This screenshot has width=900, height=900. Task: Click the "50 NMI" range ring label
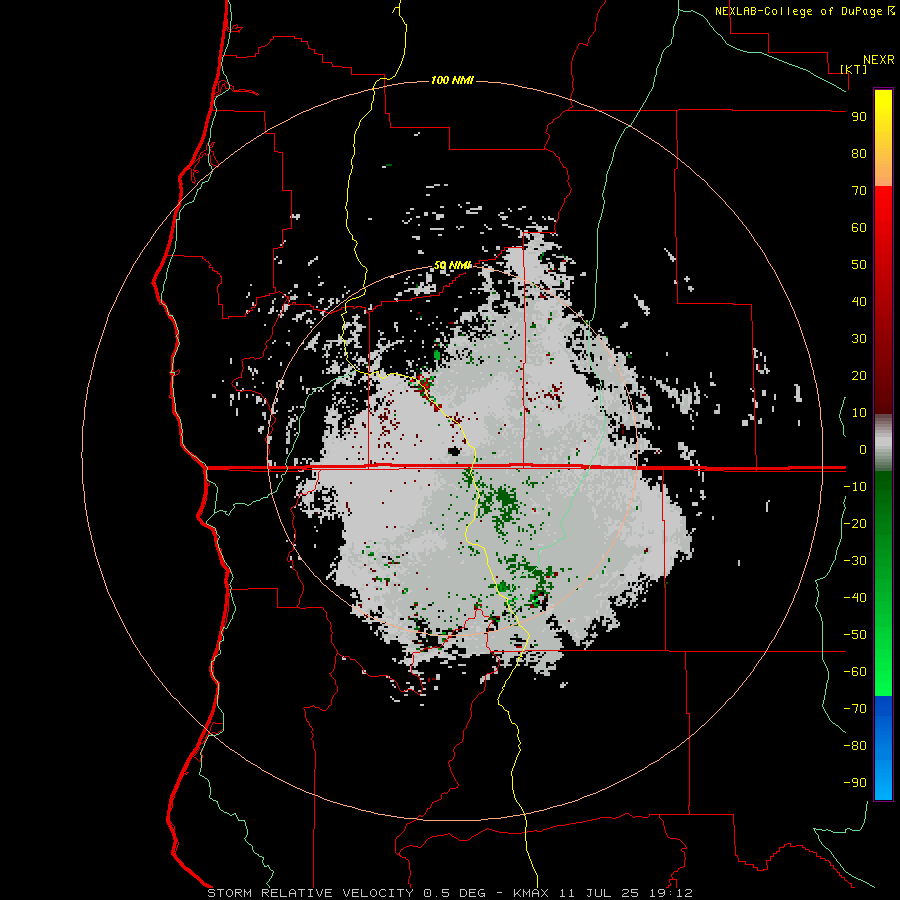[452, 265]
